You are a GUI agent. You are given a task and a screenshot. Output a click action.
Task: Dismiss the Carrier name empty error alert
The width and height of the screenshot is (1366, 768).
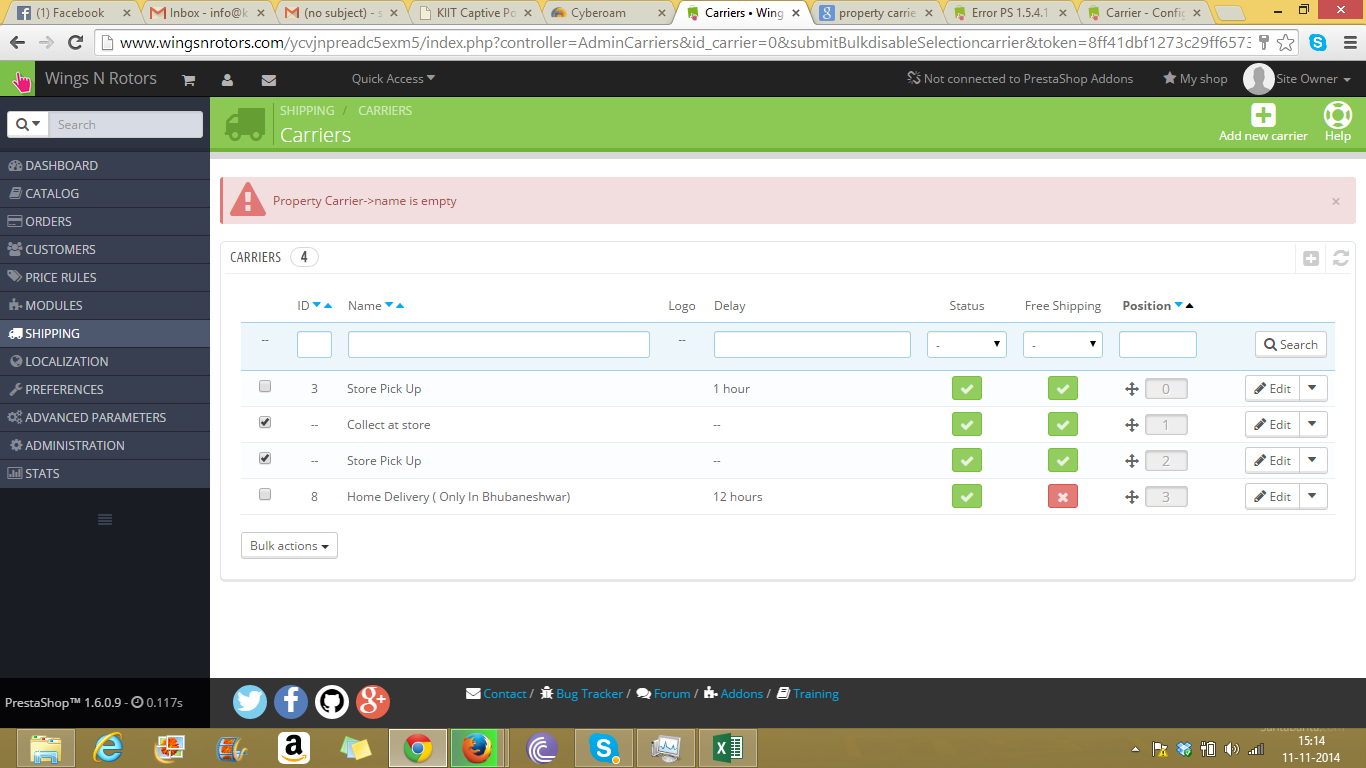tap(1335, 201)
